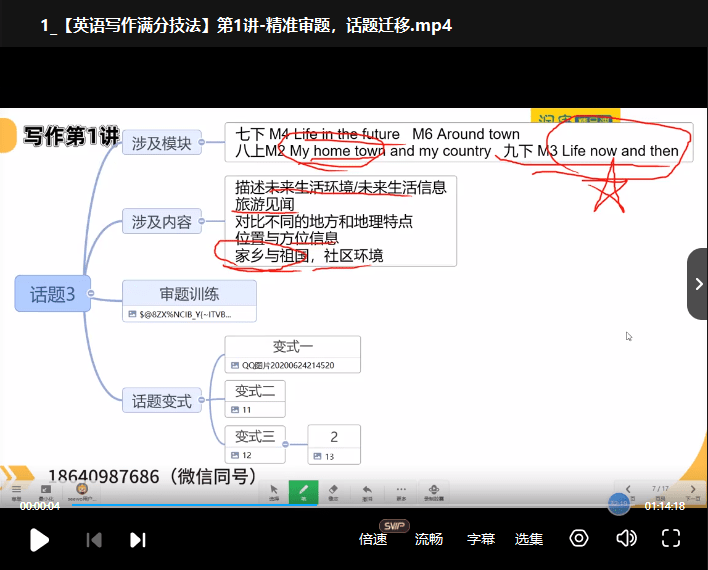Screen dimensions: 708x570
Task: Open image attachment 13 under node 2
Action: (324, 457)
